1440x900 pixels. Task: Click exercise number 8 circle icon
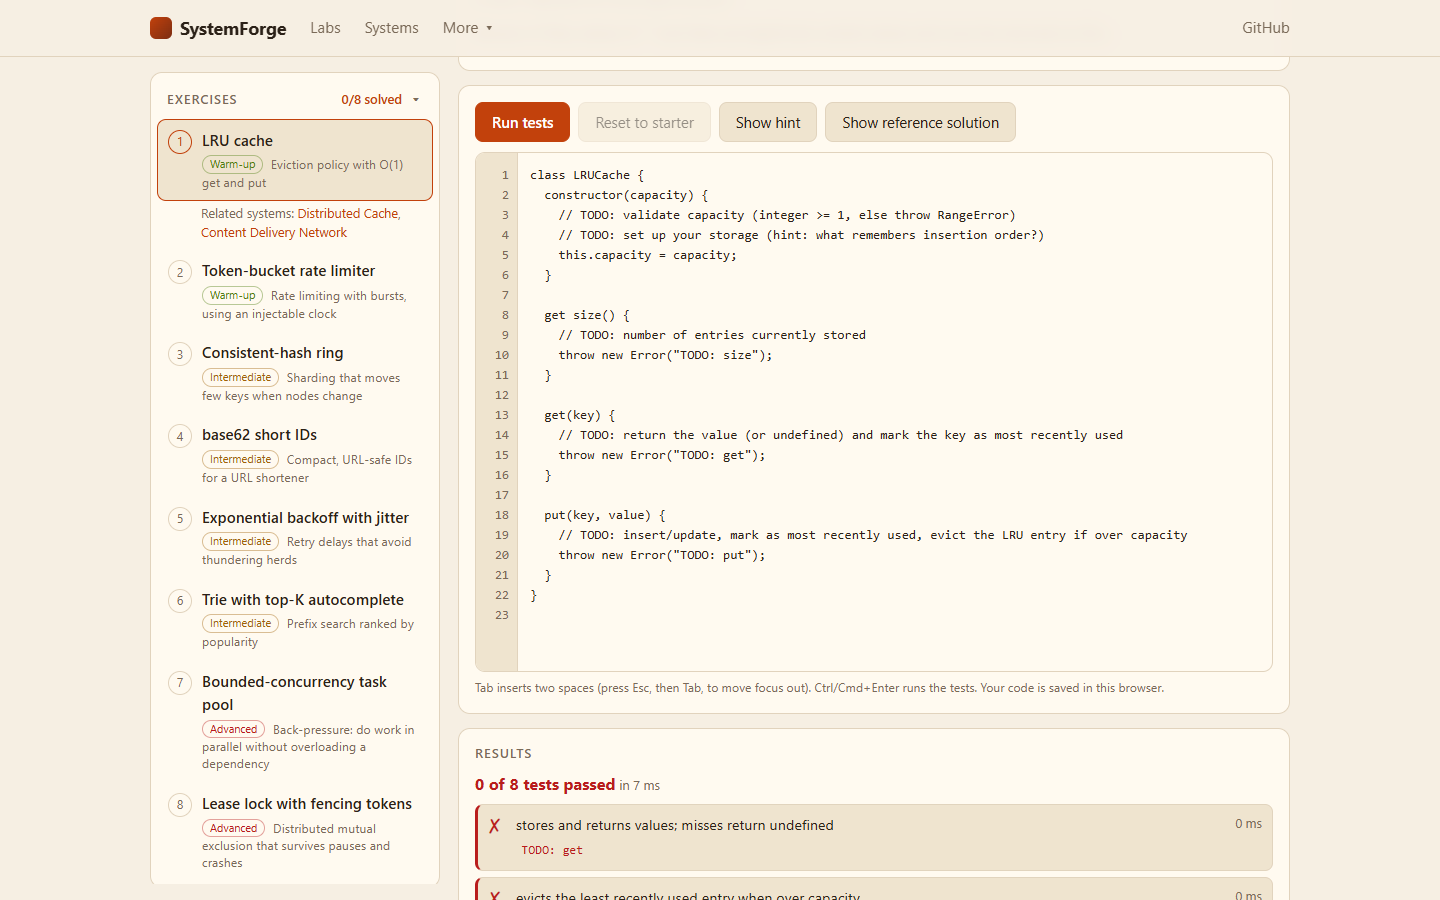click(180, 805)
